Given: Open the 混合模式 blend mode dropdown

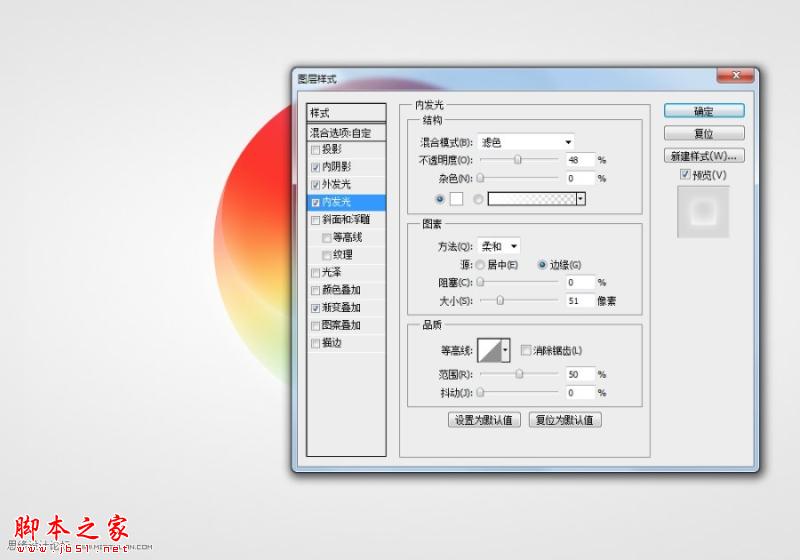Looking at the screenshot, I should click(x=526, y=142).
